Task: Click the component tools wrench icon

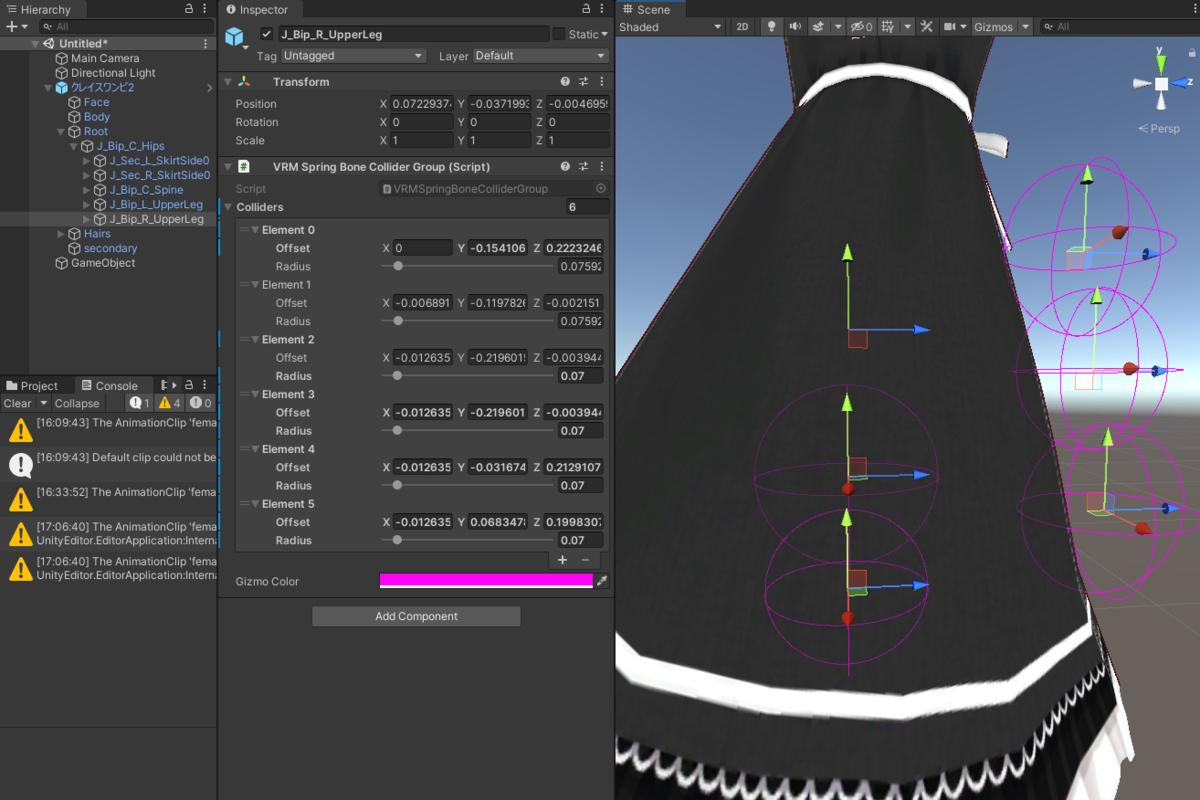Action: pos(925,26)
